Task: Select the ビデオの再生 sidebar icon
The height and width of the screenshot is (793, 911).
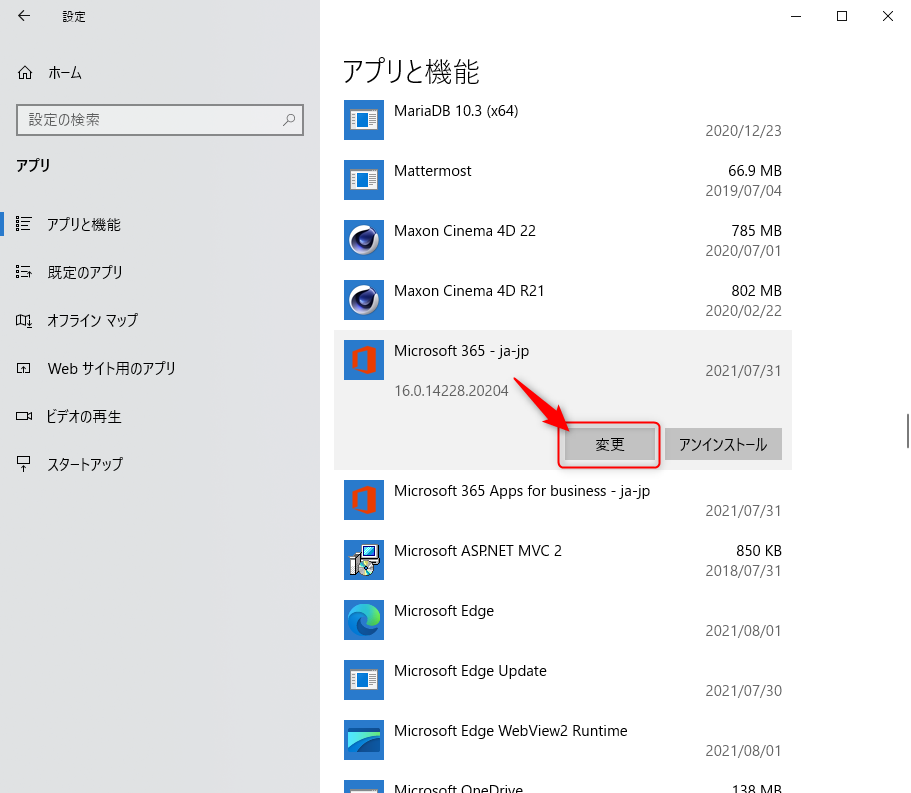Action: point(23,416)
